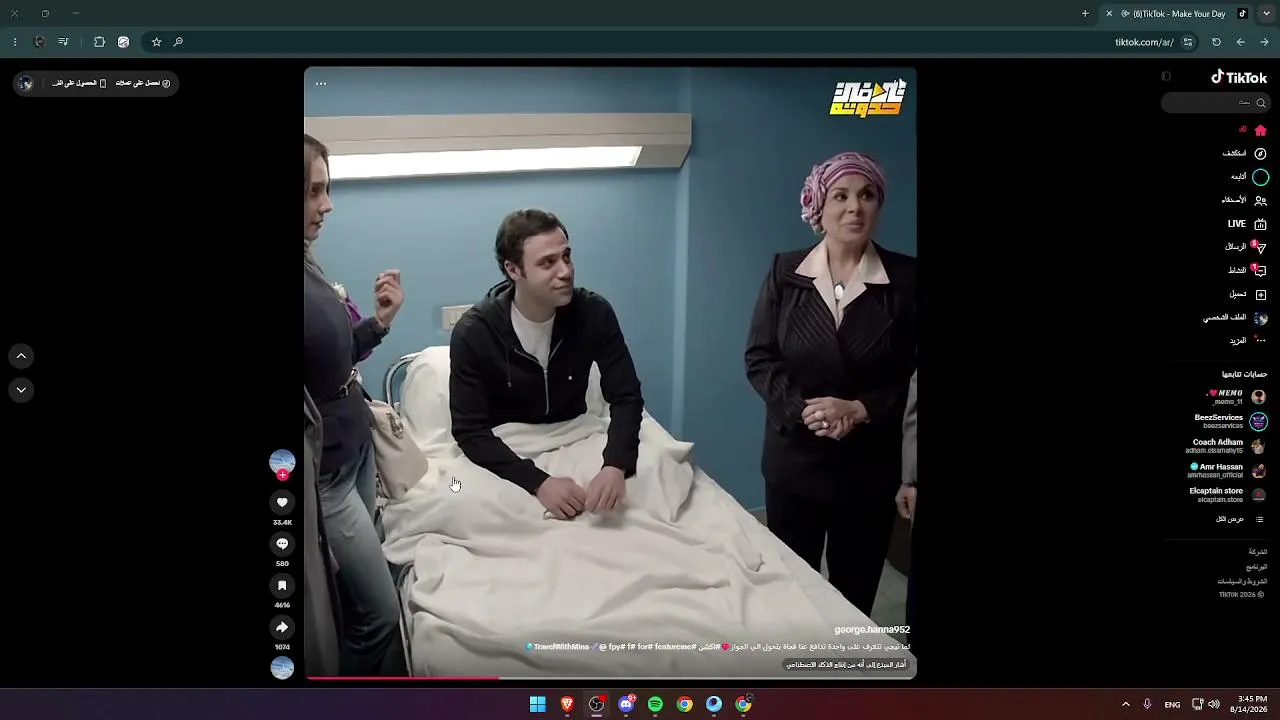The image size is (1280, 720).
Task: Open the site info icon beside the URL
Action: pyautogui.click(x=1188, y=42)
